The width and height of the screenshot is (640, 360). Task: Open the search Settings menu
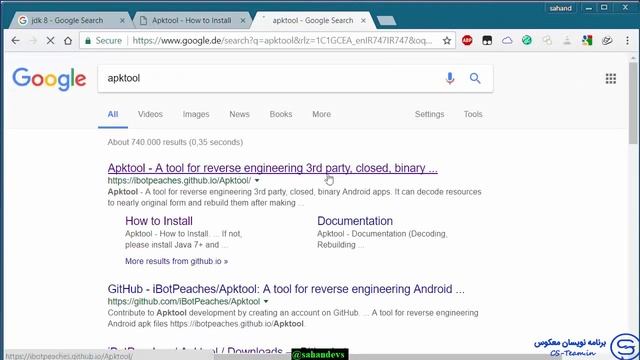pos(429,114)
